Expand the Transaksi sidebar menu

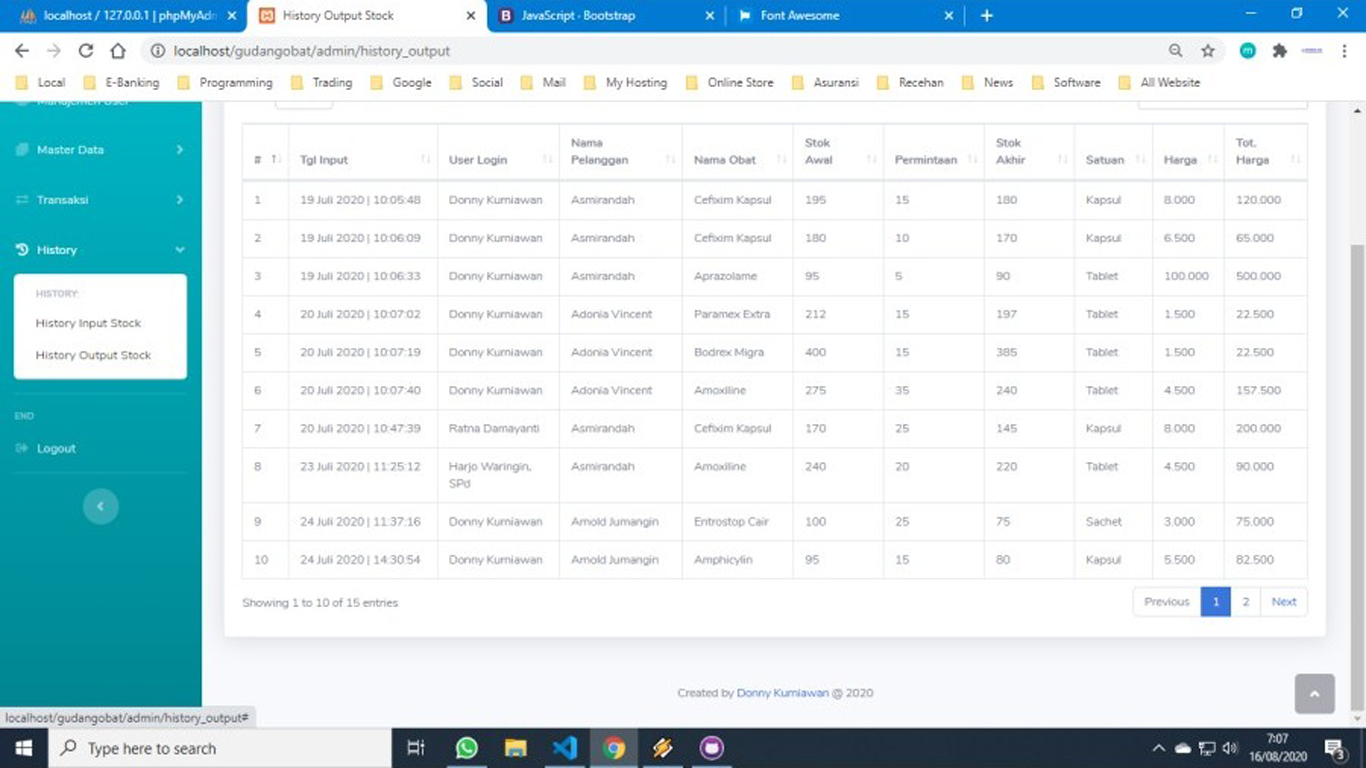100,200
